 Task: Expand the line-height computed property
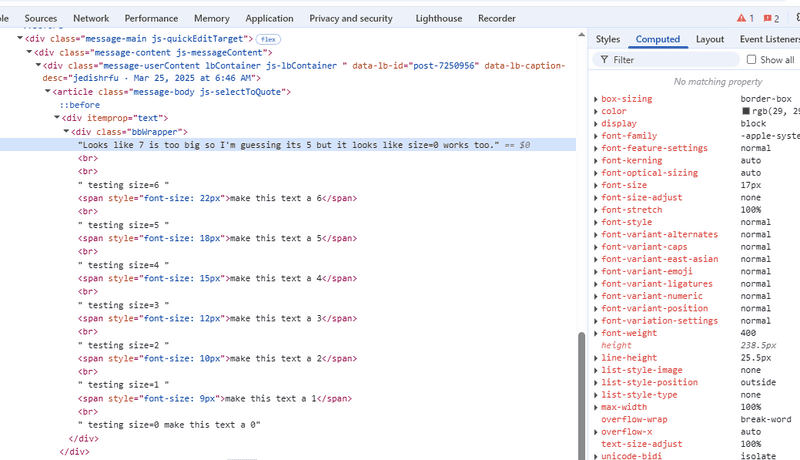click(595, 358)
